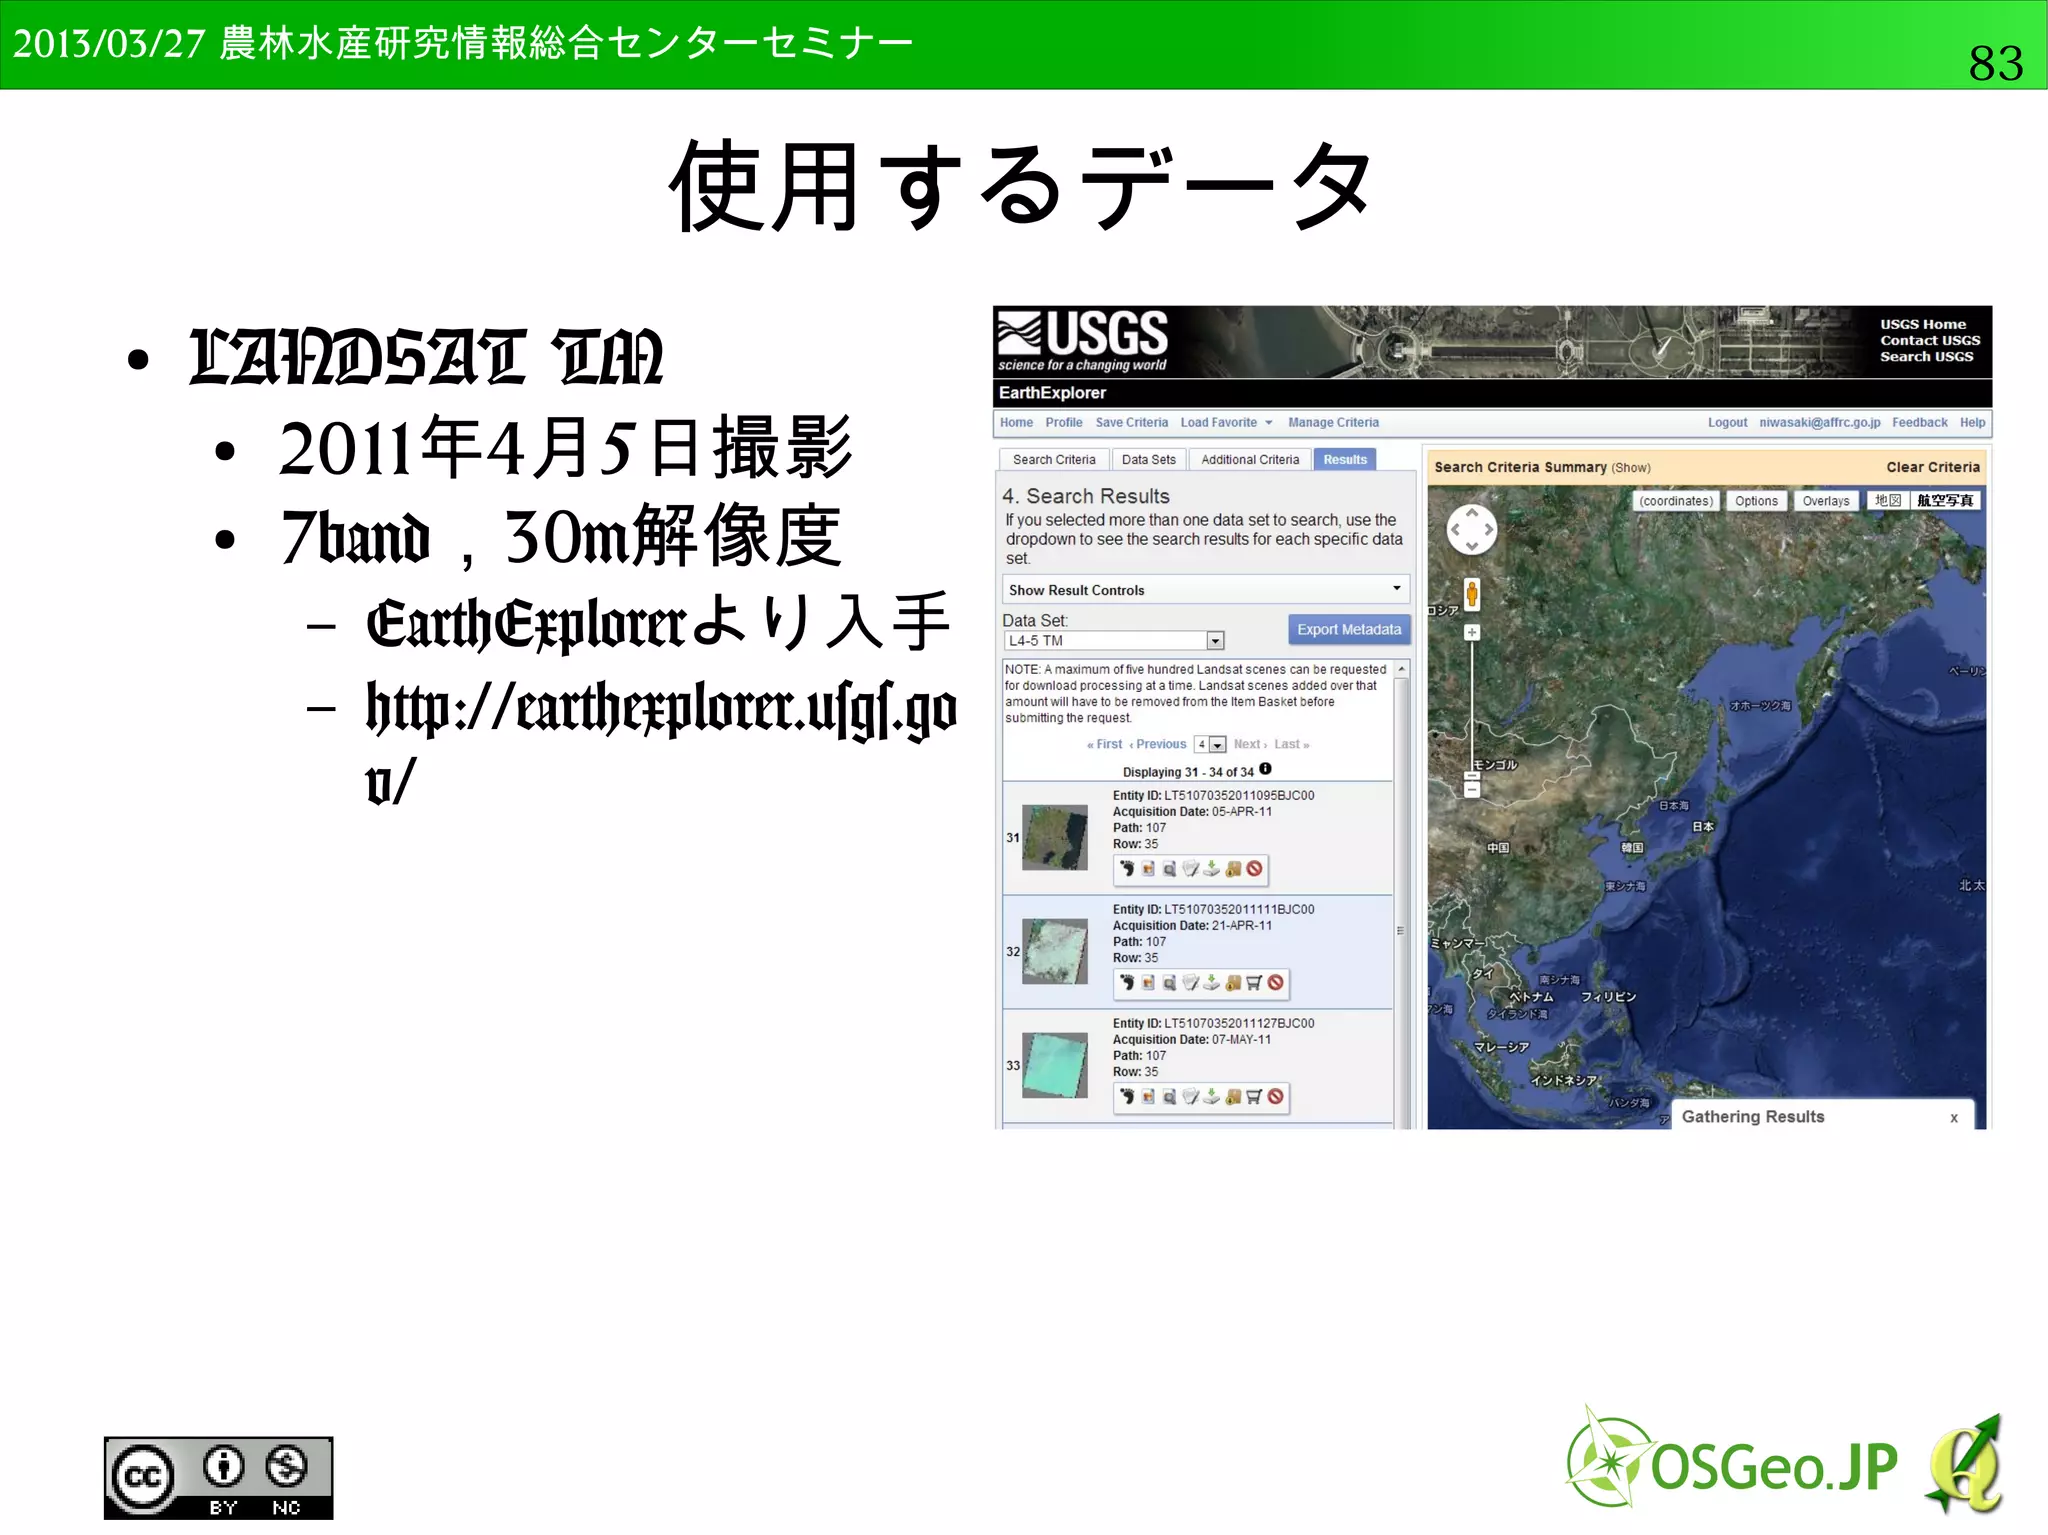The image size is (2048, 1535).
Task: Show footprint for result 33
Action: coord(1127,1097)
